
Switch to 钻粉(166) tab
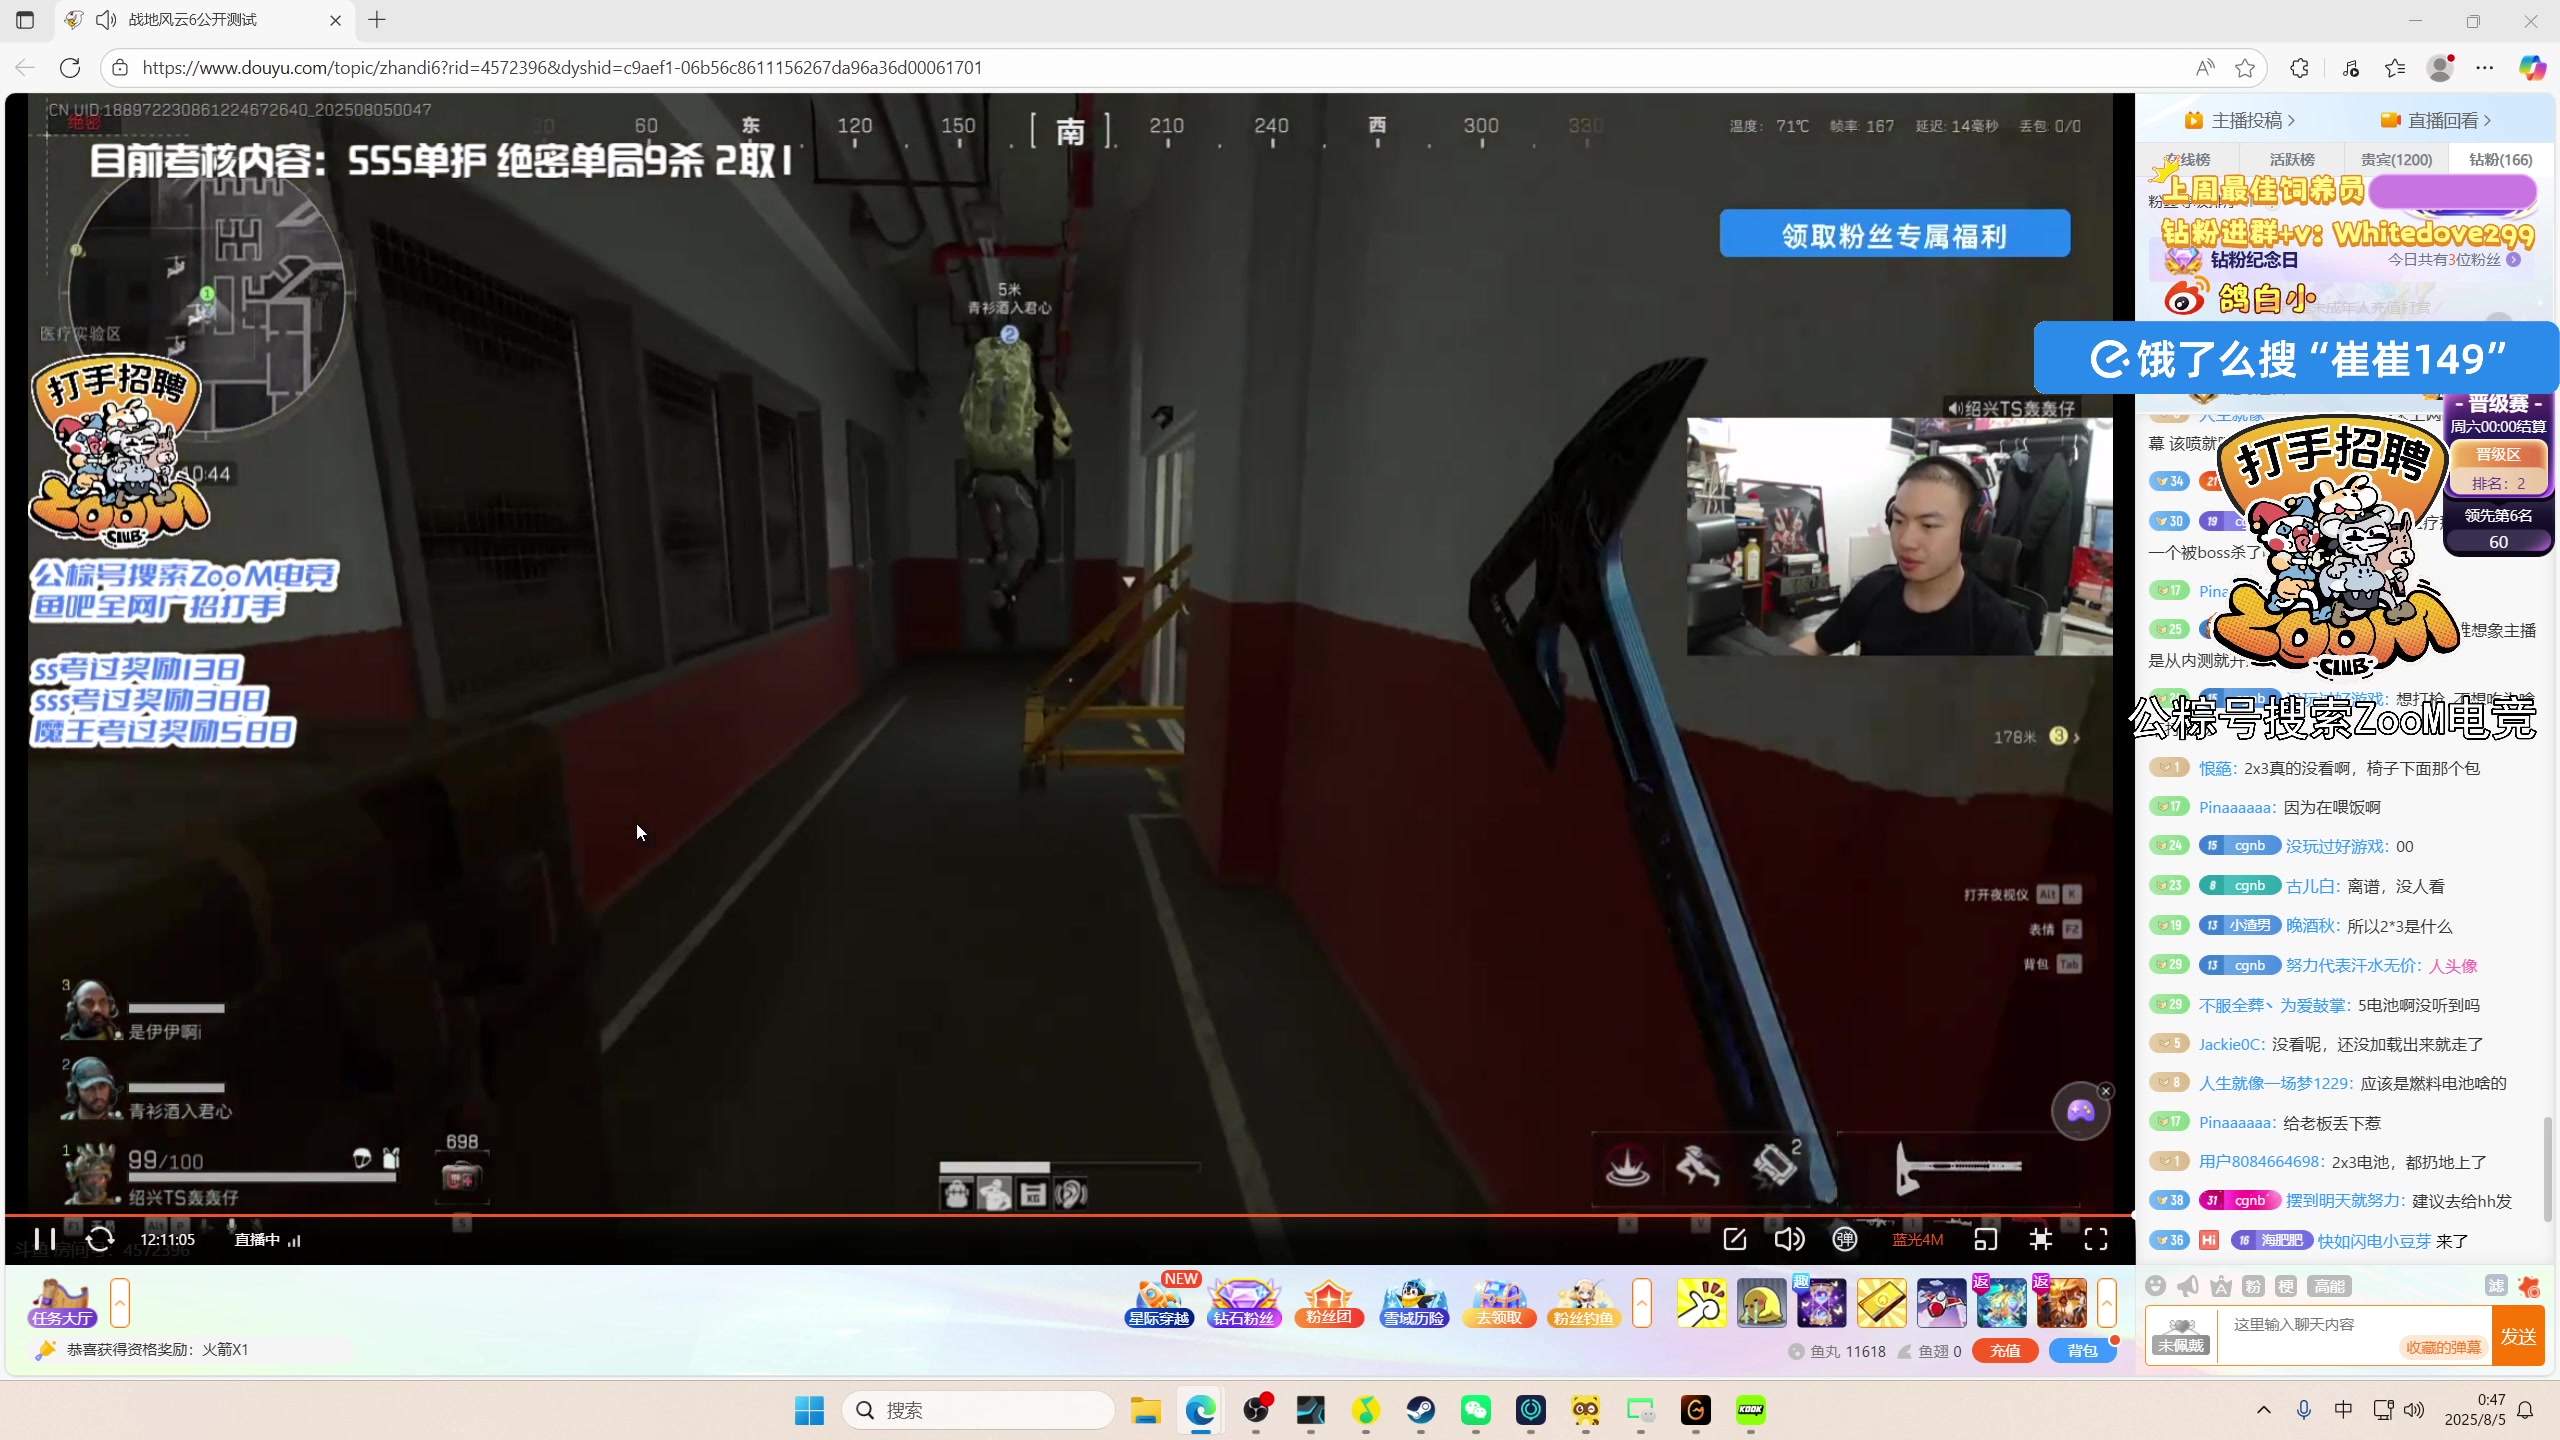tap(2500, 160)
